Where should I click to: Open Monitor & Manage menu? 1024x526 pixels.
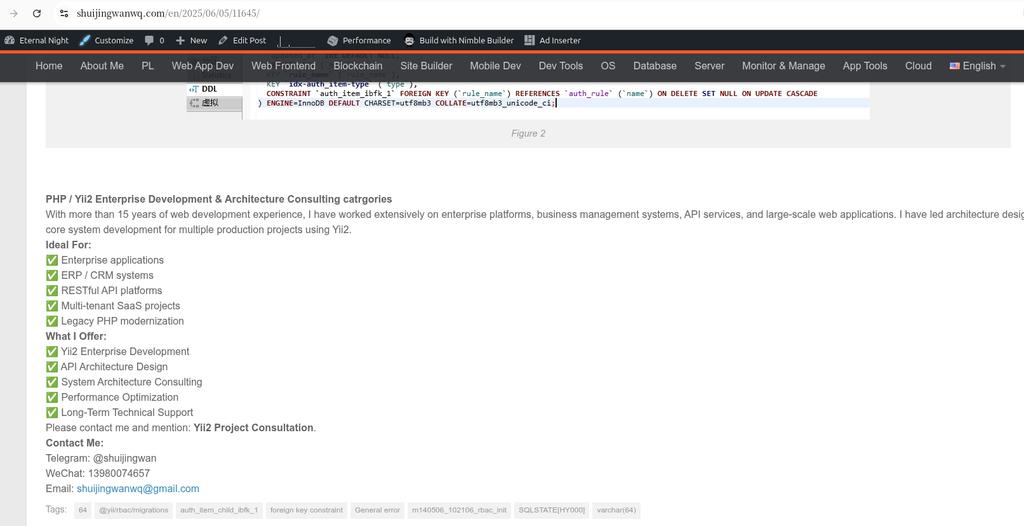click(x=784, y=66)
